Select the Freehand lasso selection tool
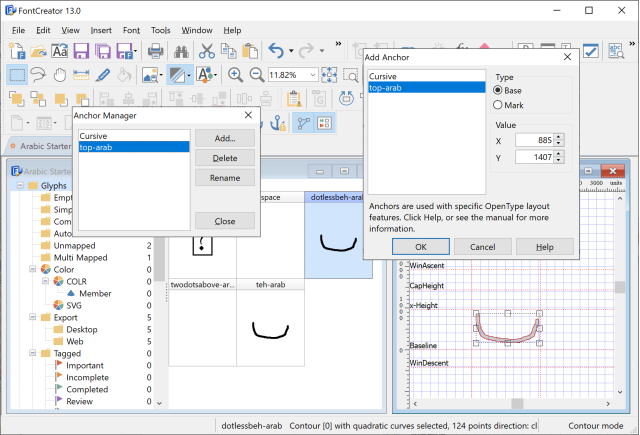This screenshot has height=435, width=640. [40, 75]
